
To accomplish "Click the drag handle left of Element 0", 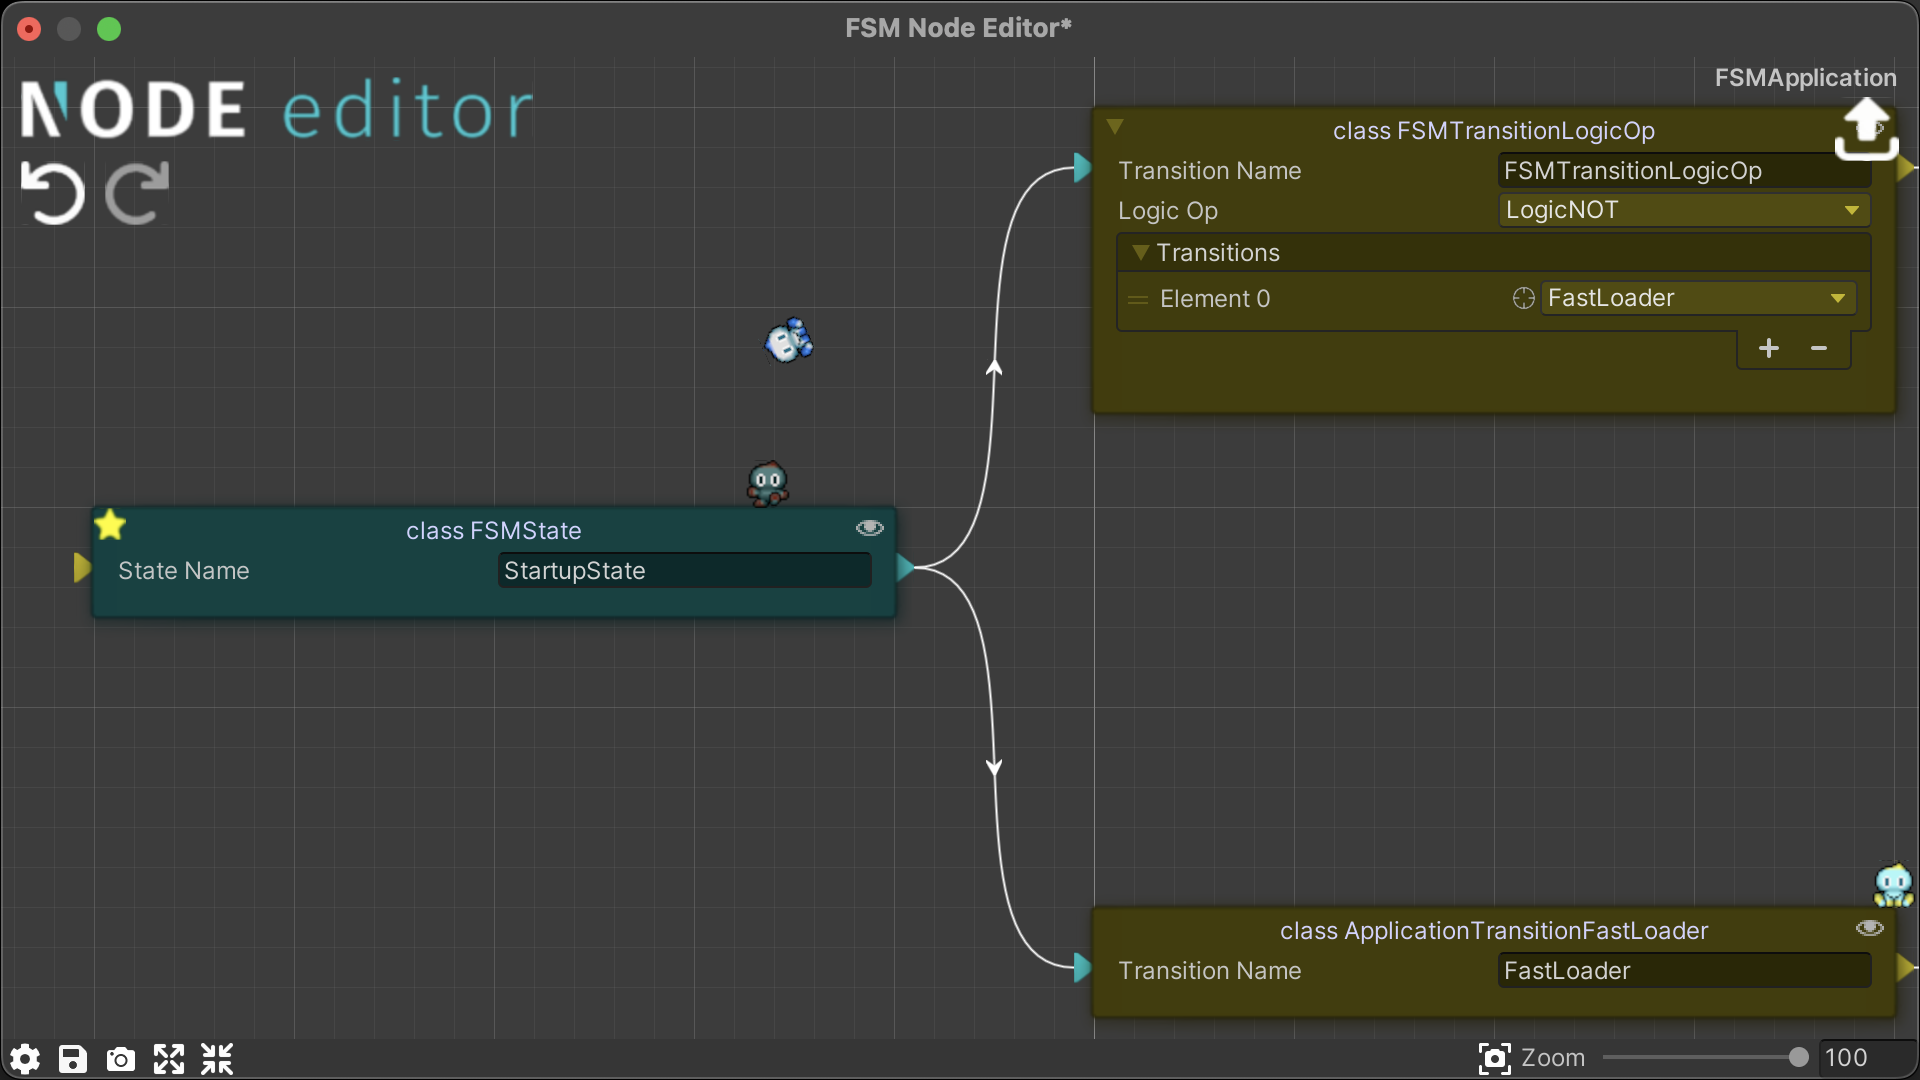I will [x=1138, y=299].
